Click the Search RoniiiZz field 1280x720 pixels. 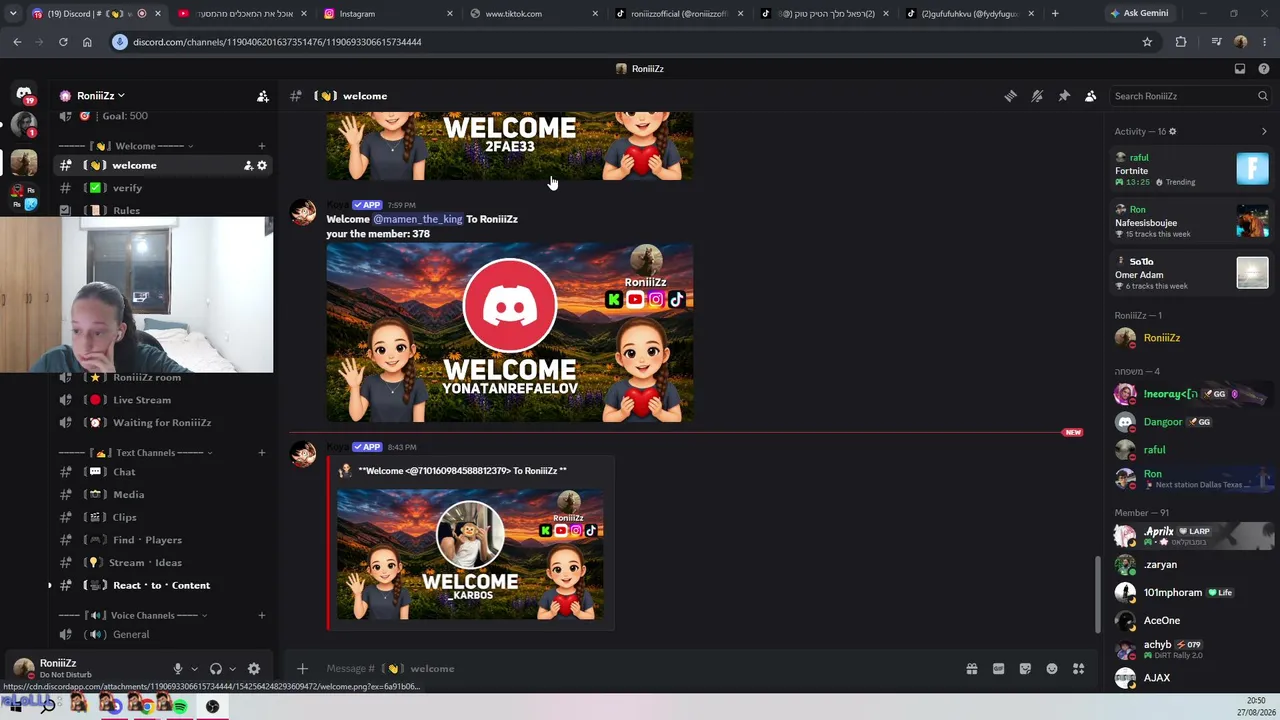click(1190, 96)
